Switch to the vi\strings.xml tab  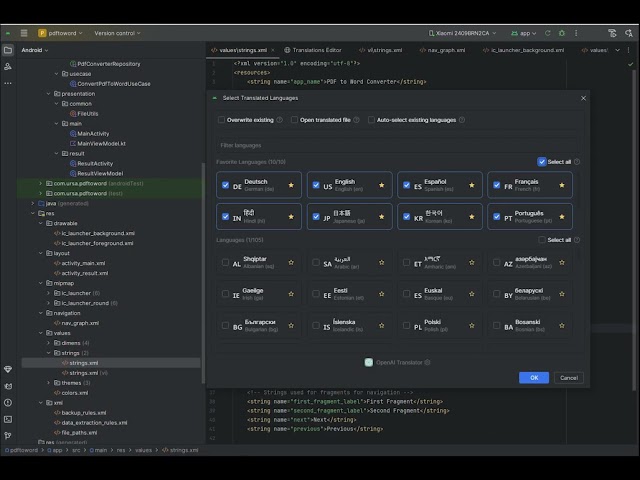380,50
